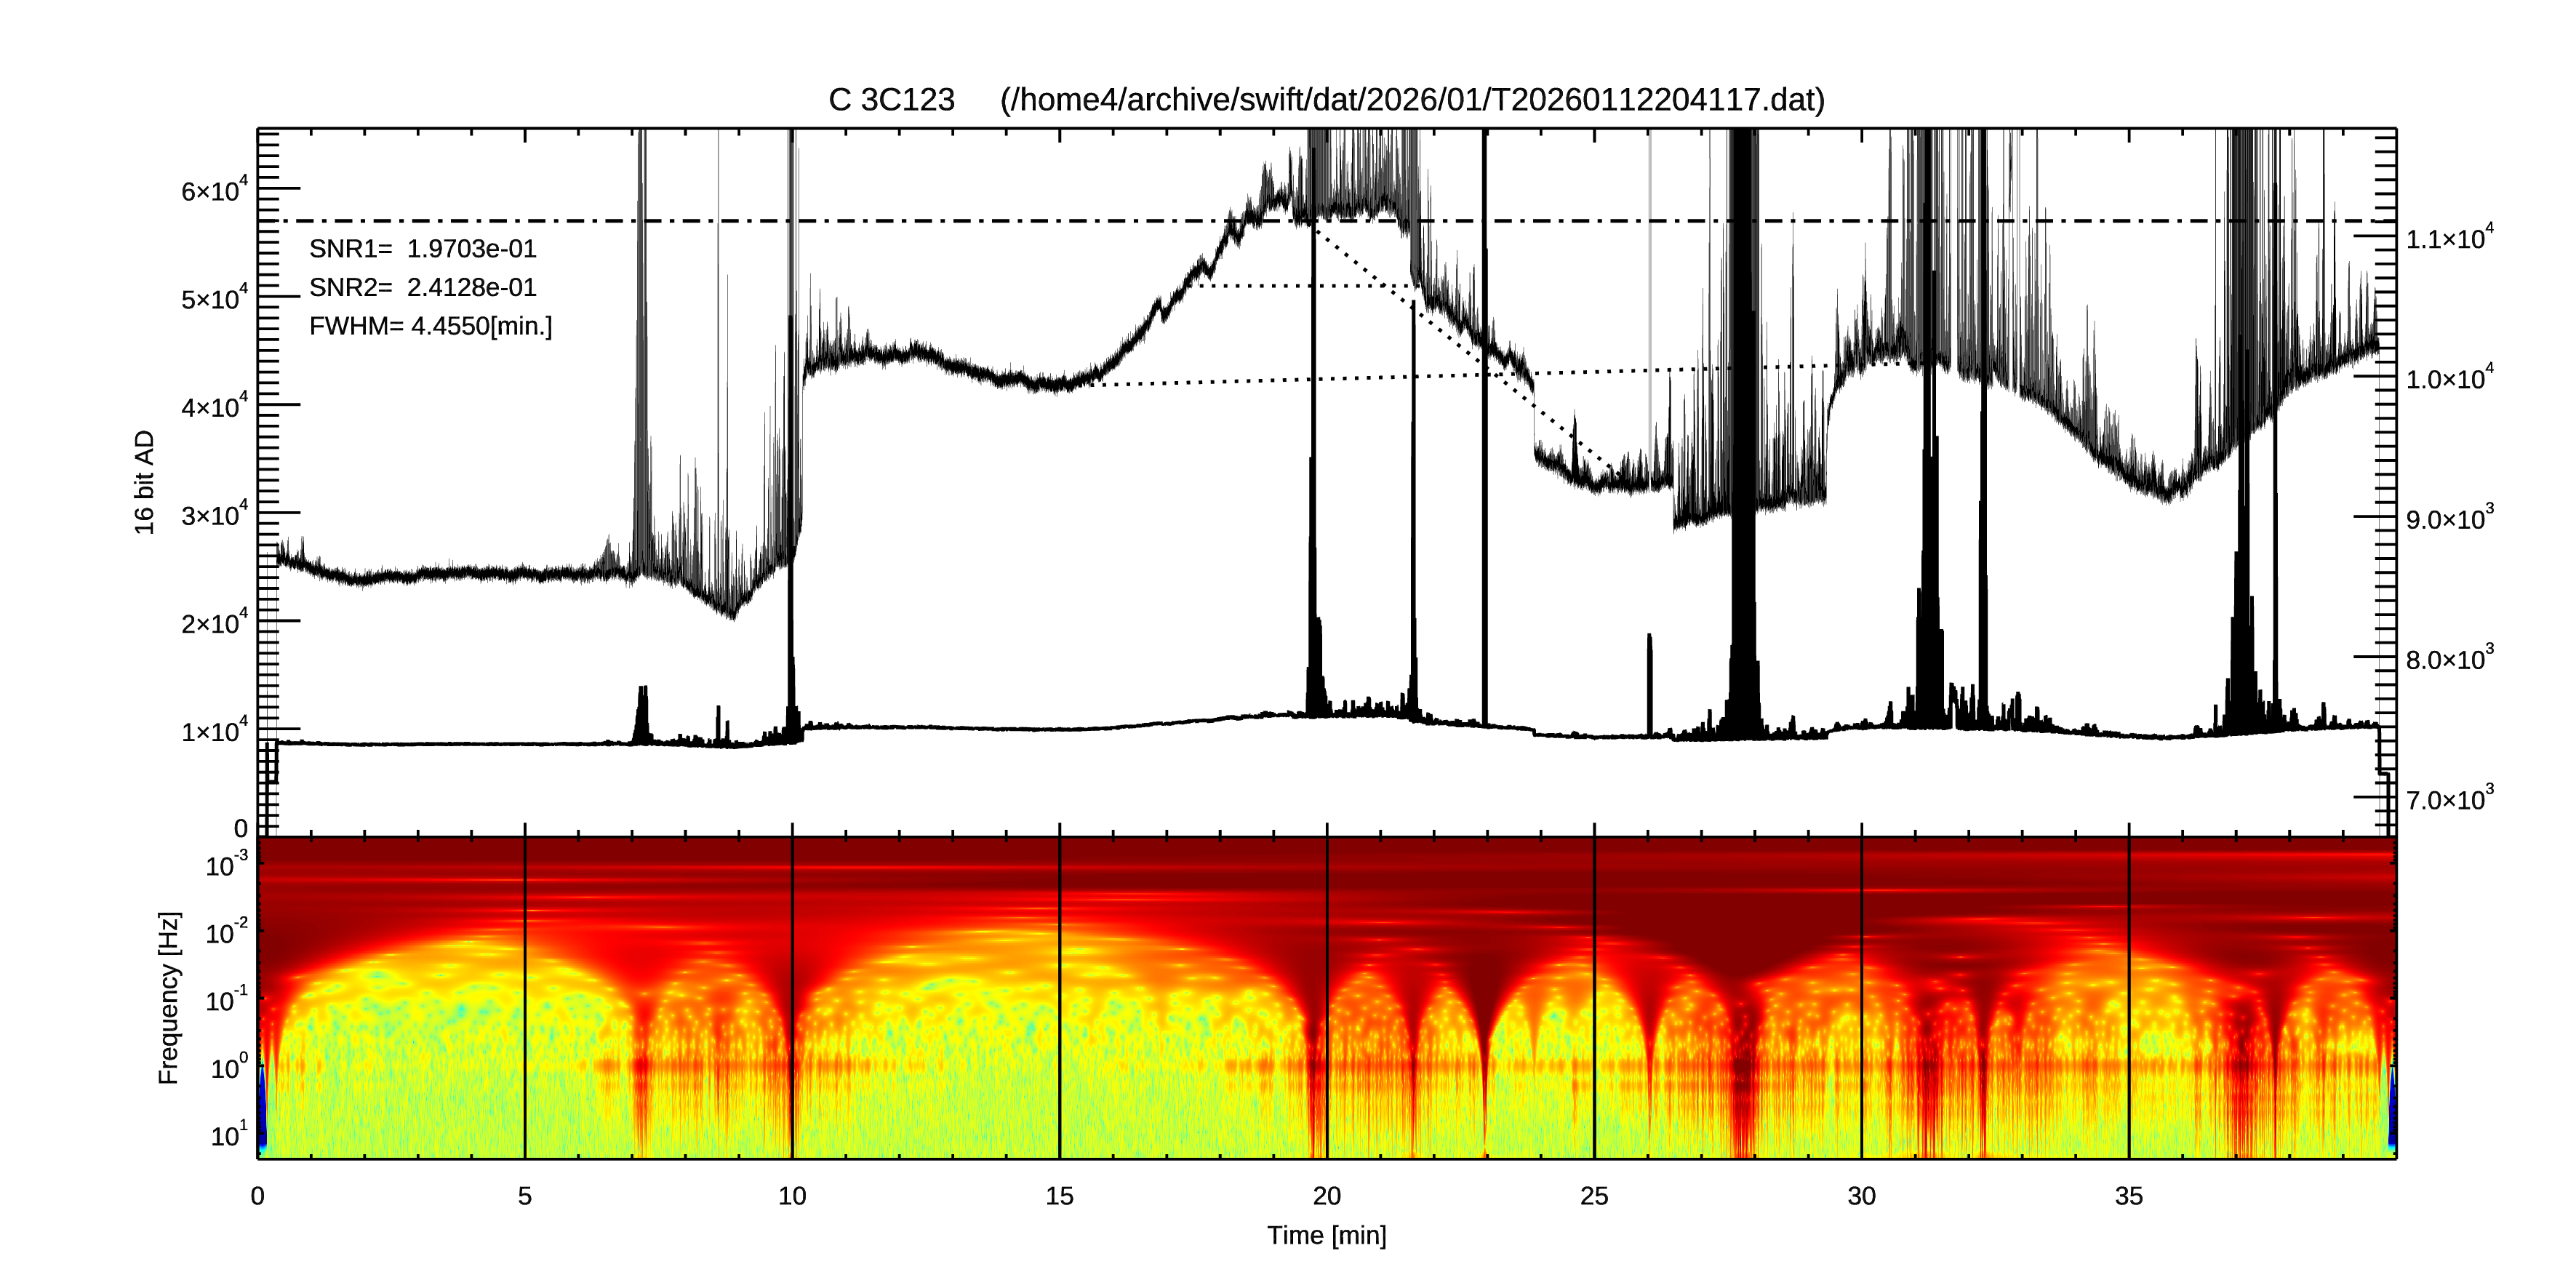Click the '16 bit AD' axis label

[x=145, y=482]
